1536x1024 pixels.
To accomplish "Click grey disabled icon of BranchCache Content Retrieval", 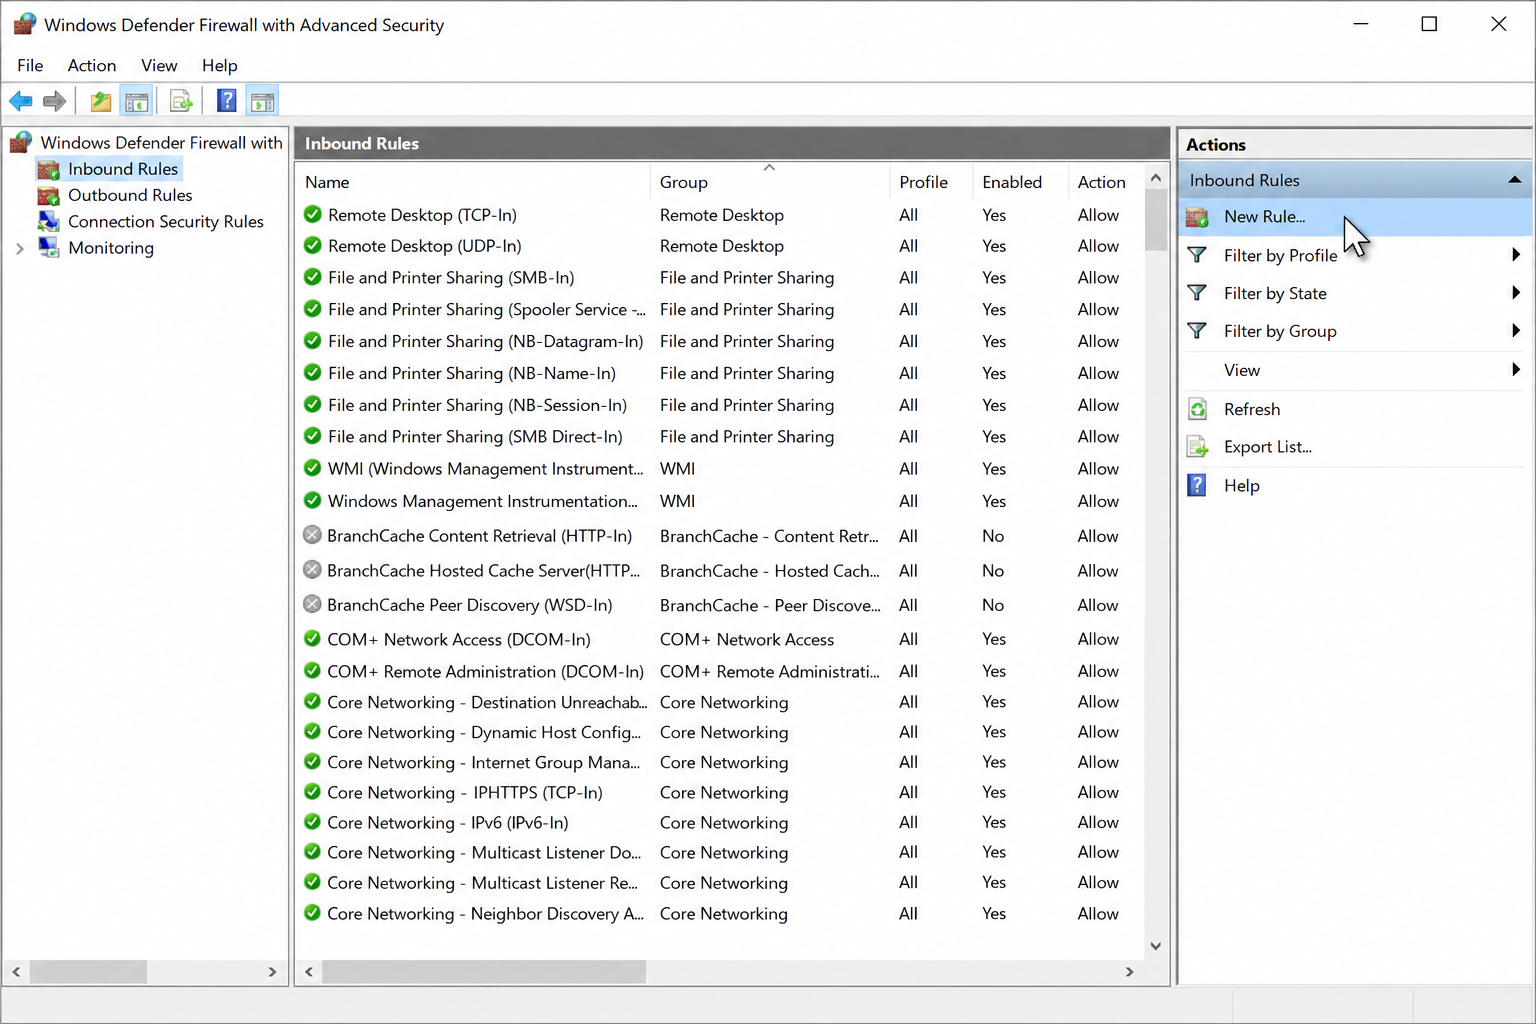I will pyautogui.click(x=312, y=535).
